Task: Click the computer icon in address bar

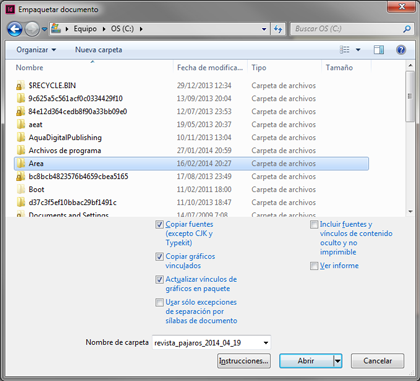Action: 56,29
